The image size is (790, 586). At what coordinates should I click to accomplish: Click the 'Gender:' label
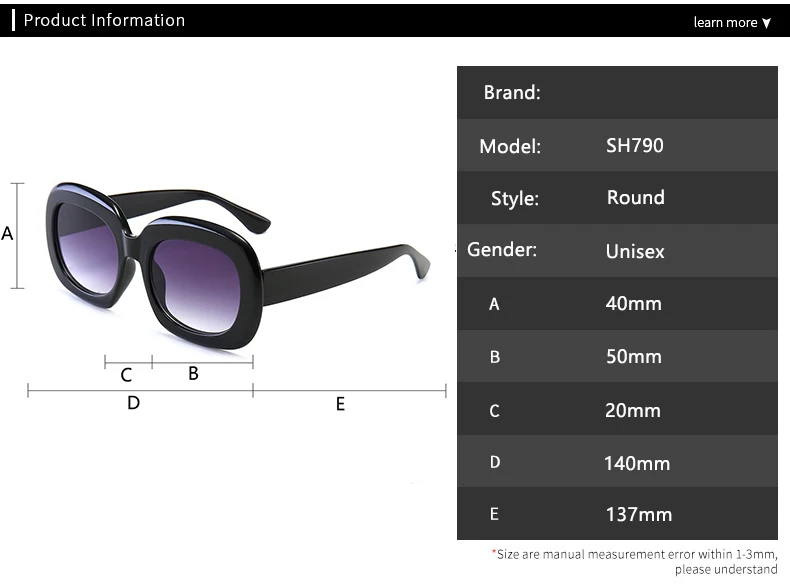502,249
